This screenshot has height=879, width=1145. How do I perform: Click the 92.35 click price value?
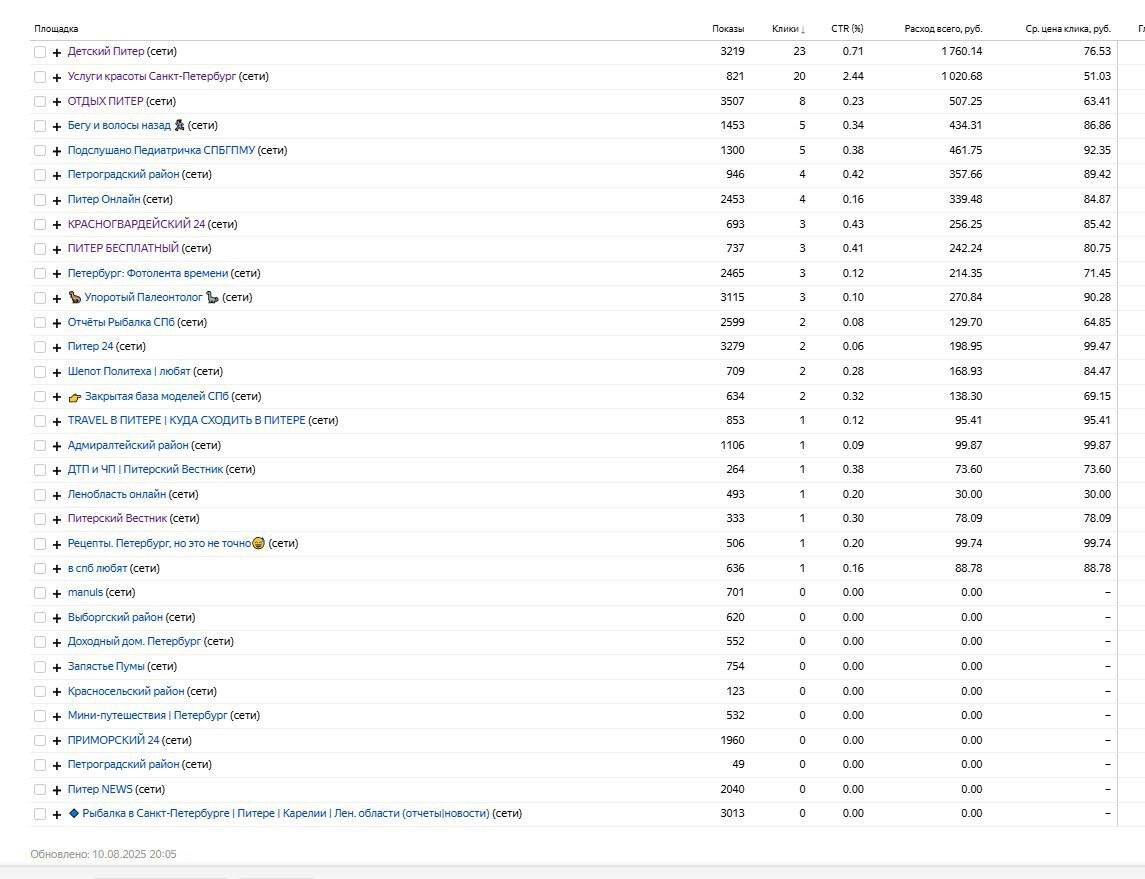pyautogui.click(x=1097, y=150)
